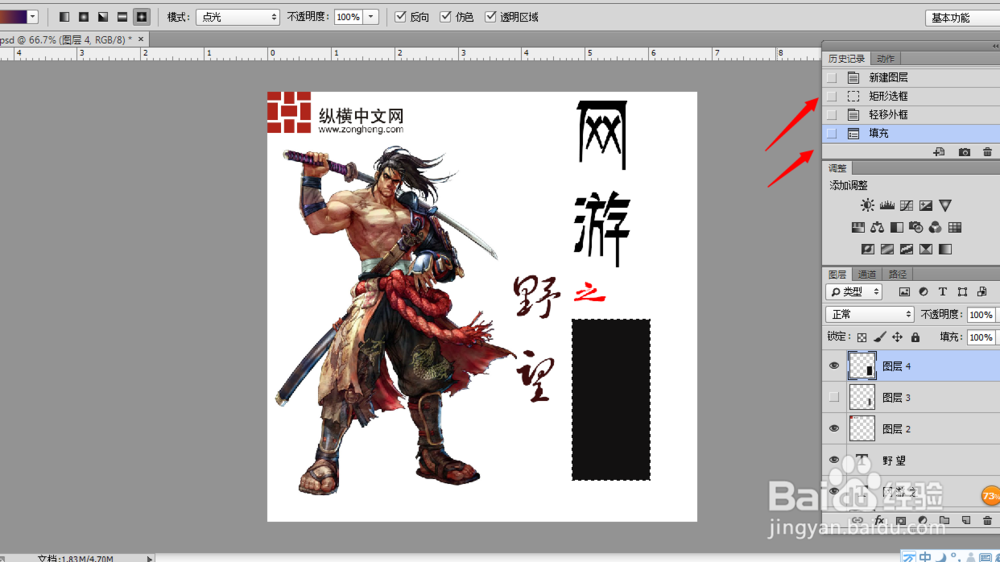Set history brush source for 矩形选框
The image size is (1000, 562).
[x=832, y=96]
